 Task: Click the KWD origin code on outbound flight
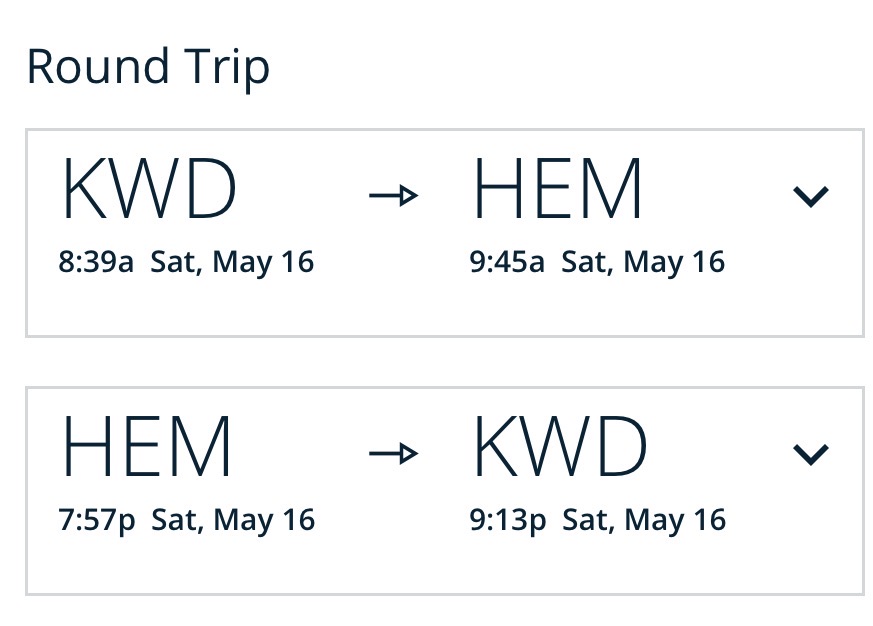coord(149,190)
